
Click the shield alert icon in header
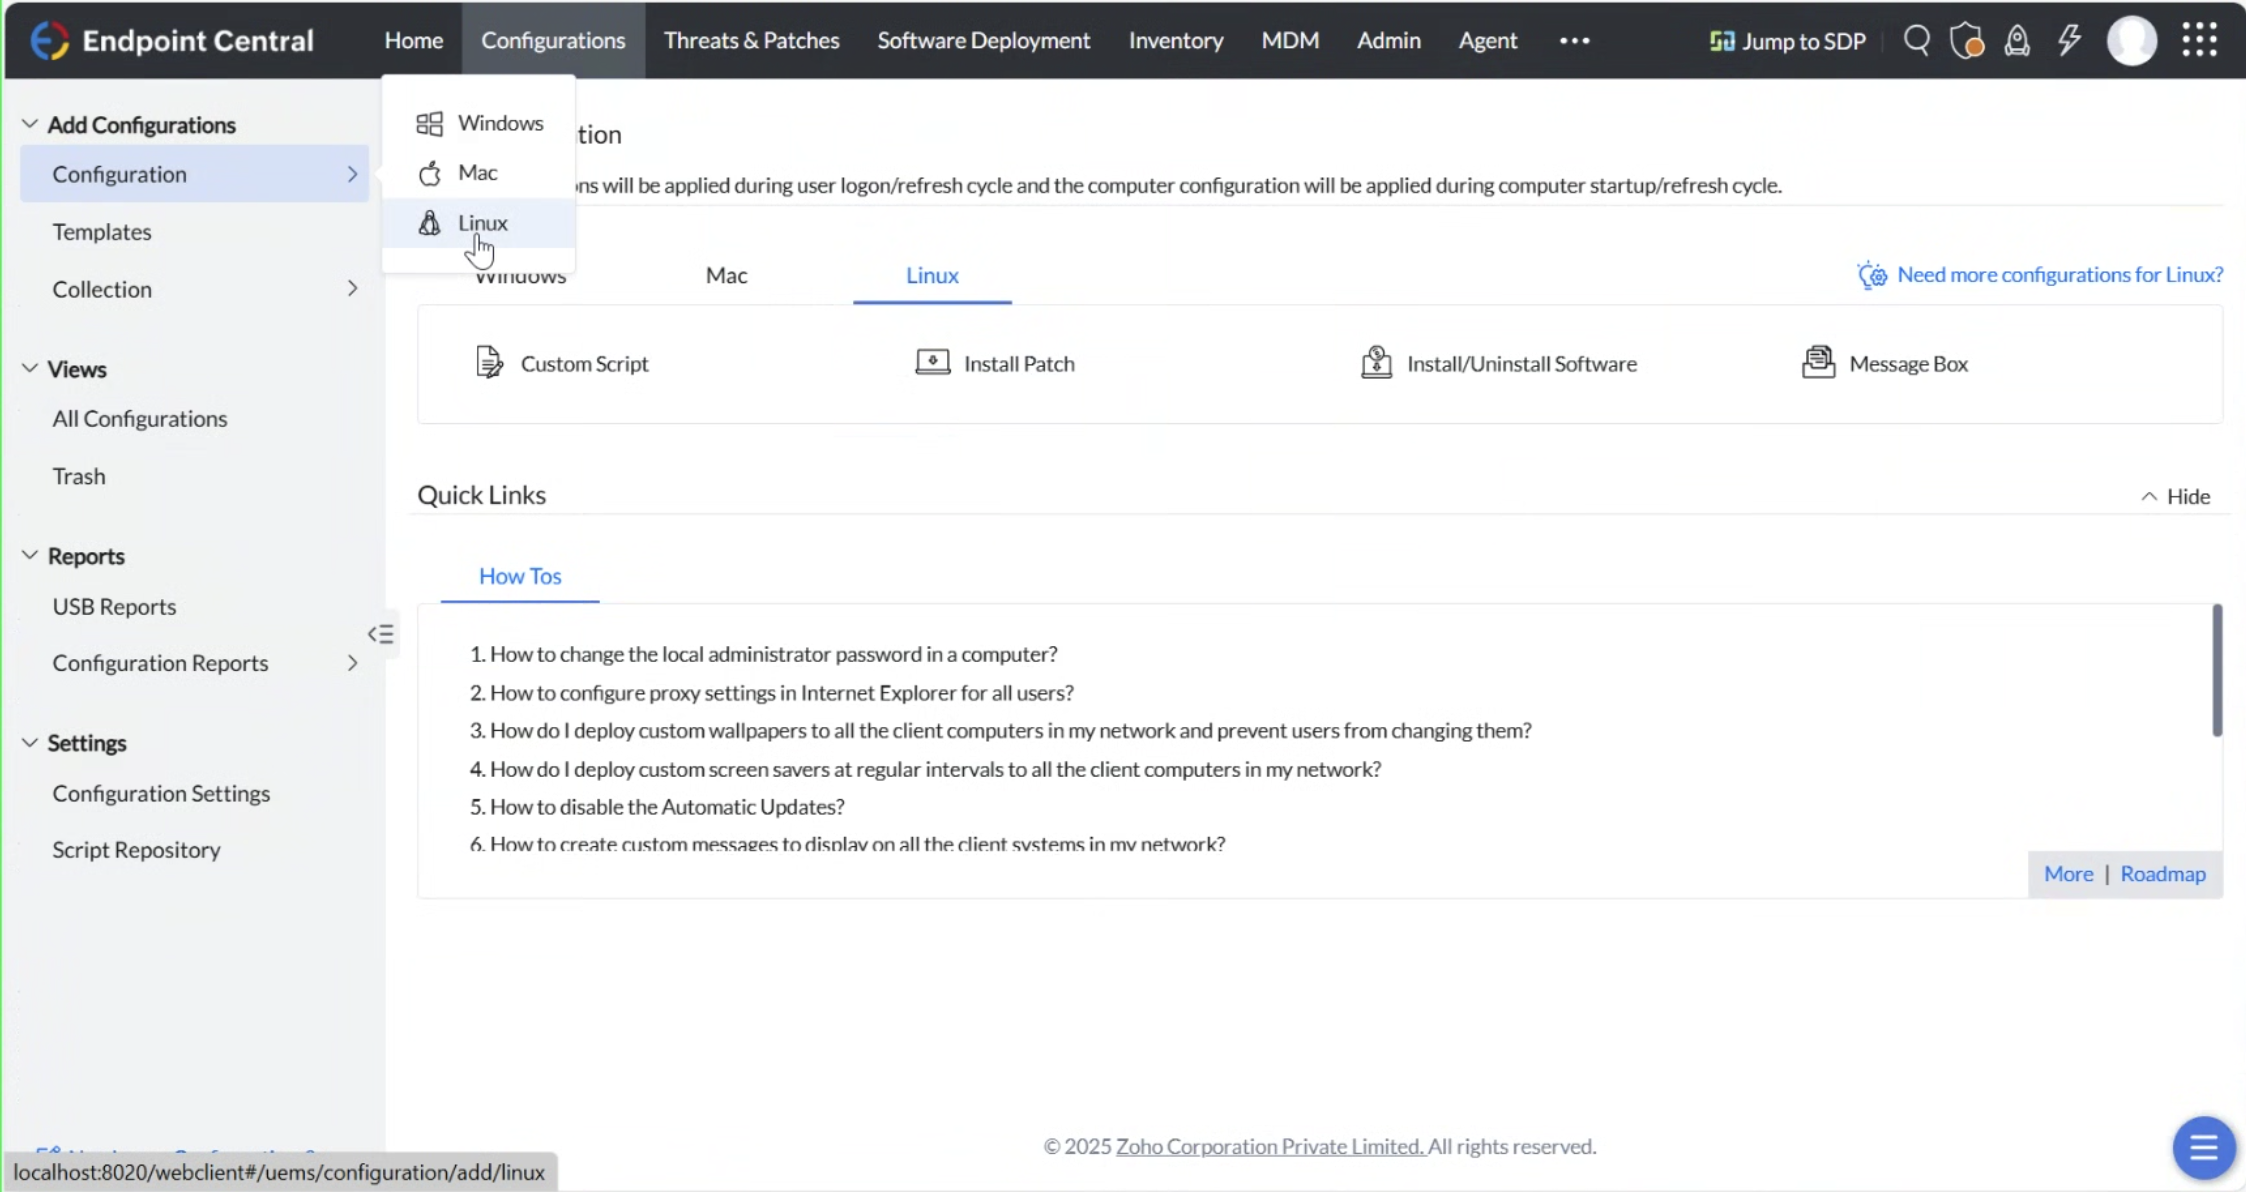[x=1966, y=41]
